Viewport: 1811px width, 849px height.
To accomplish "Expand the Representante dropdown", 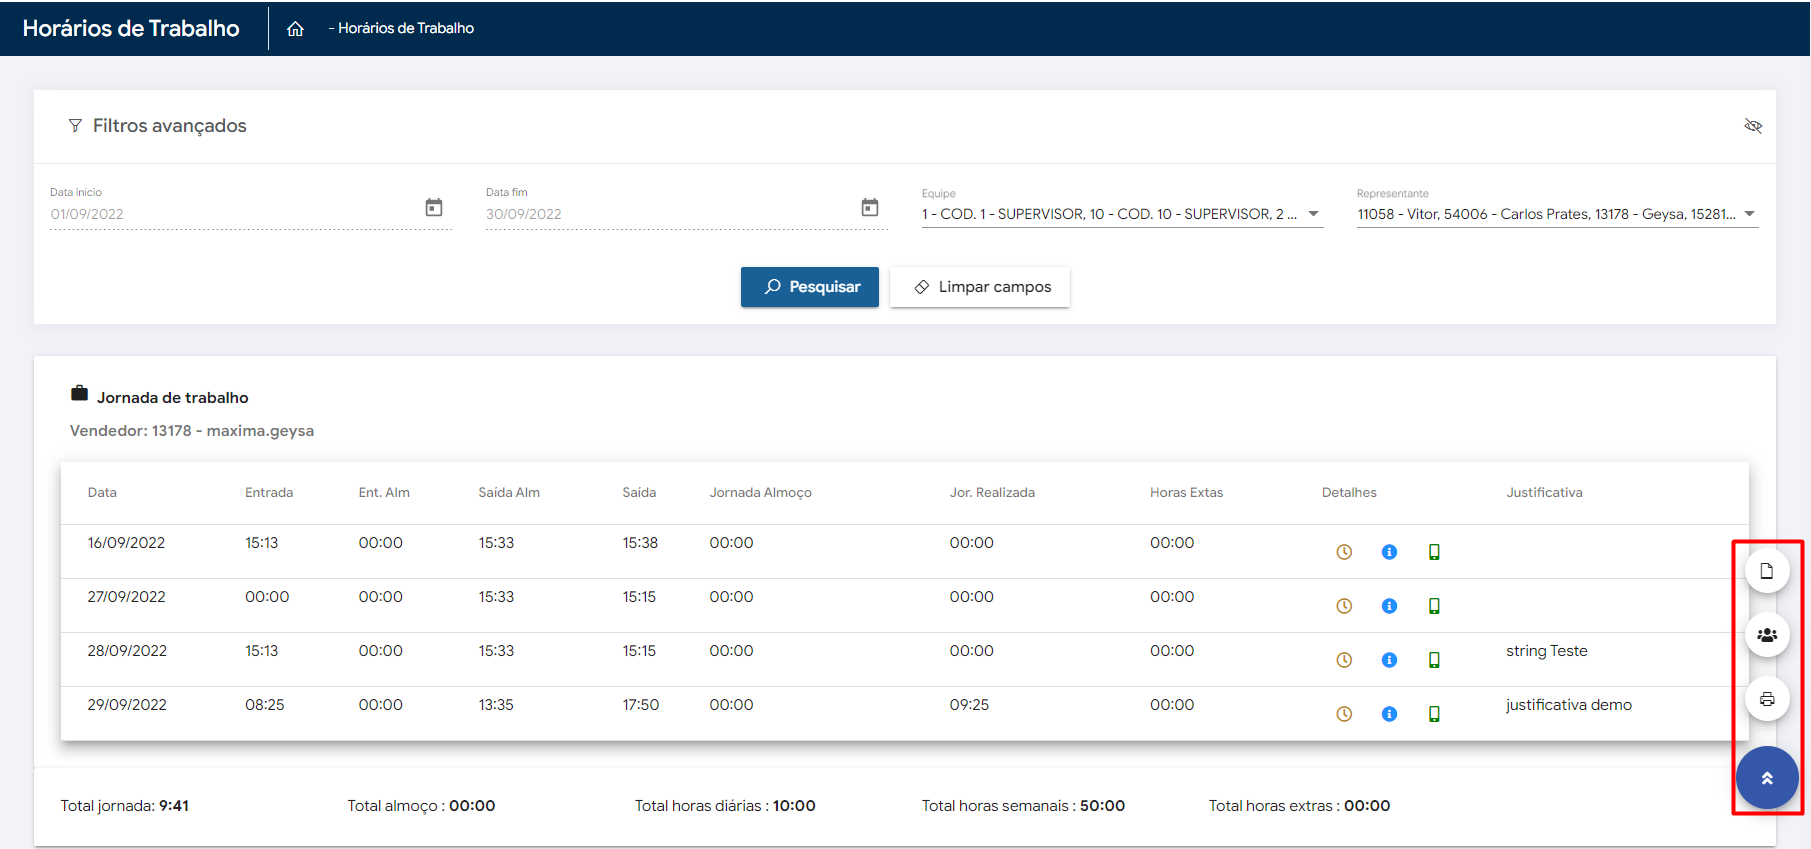I will pos(1749,214).
